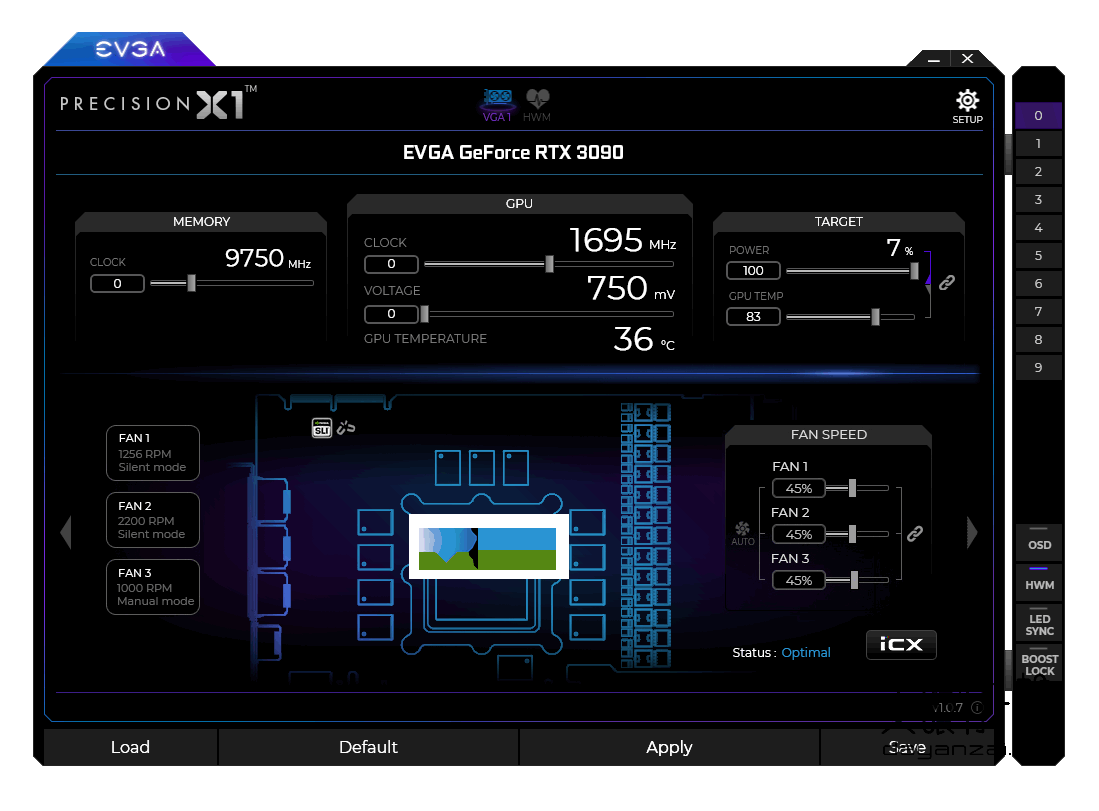This screenshot has height=811, width=1099.
Task: Click the 1695 MHz GPU clock readout
Action: click(x=622, y=240)
